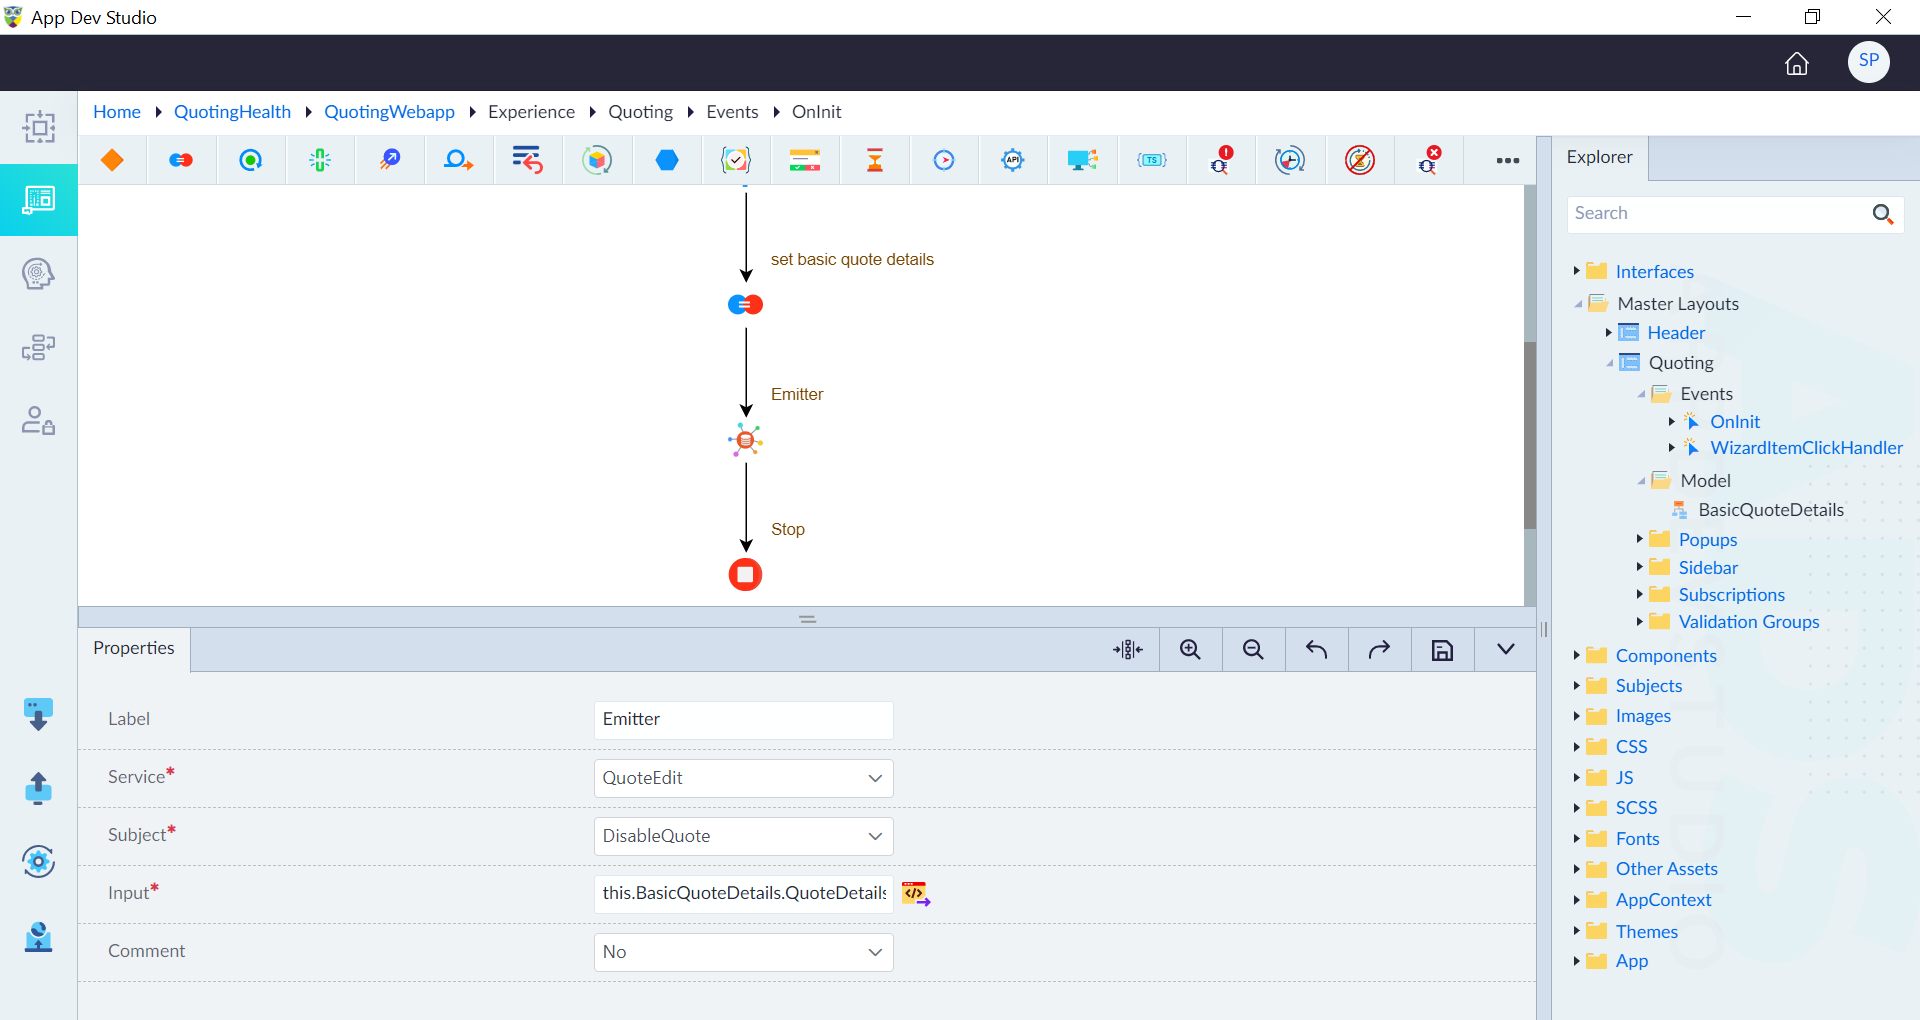The height and width of the screenshot is (1020, 1920).
Task: Switch to the Properties tab
Action: point(134,648)
